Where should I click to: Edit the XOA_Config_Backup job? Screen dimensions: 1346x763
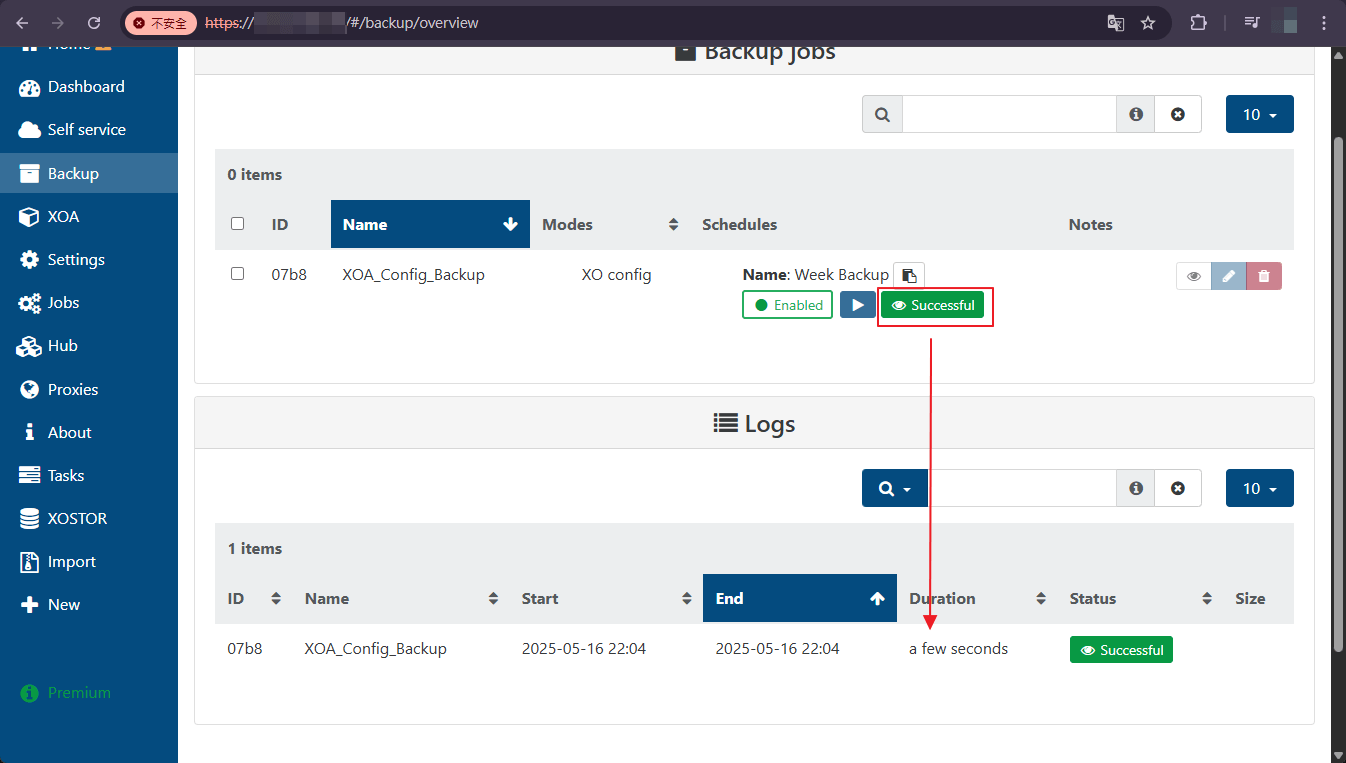(x=1228, y=276)
